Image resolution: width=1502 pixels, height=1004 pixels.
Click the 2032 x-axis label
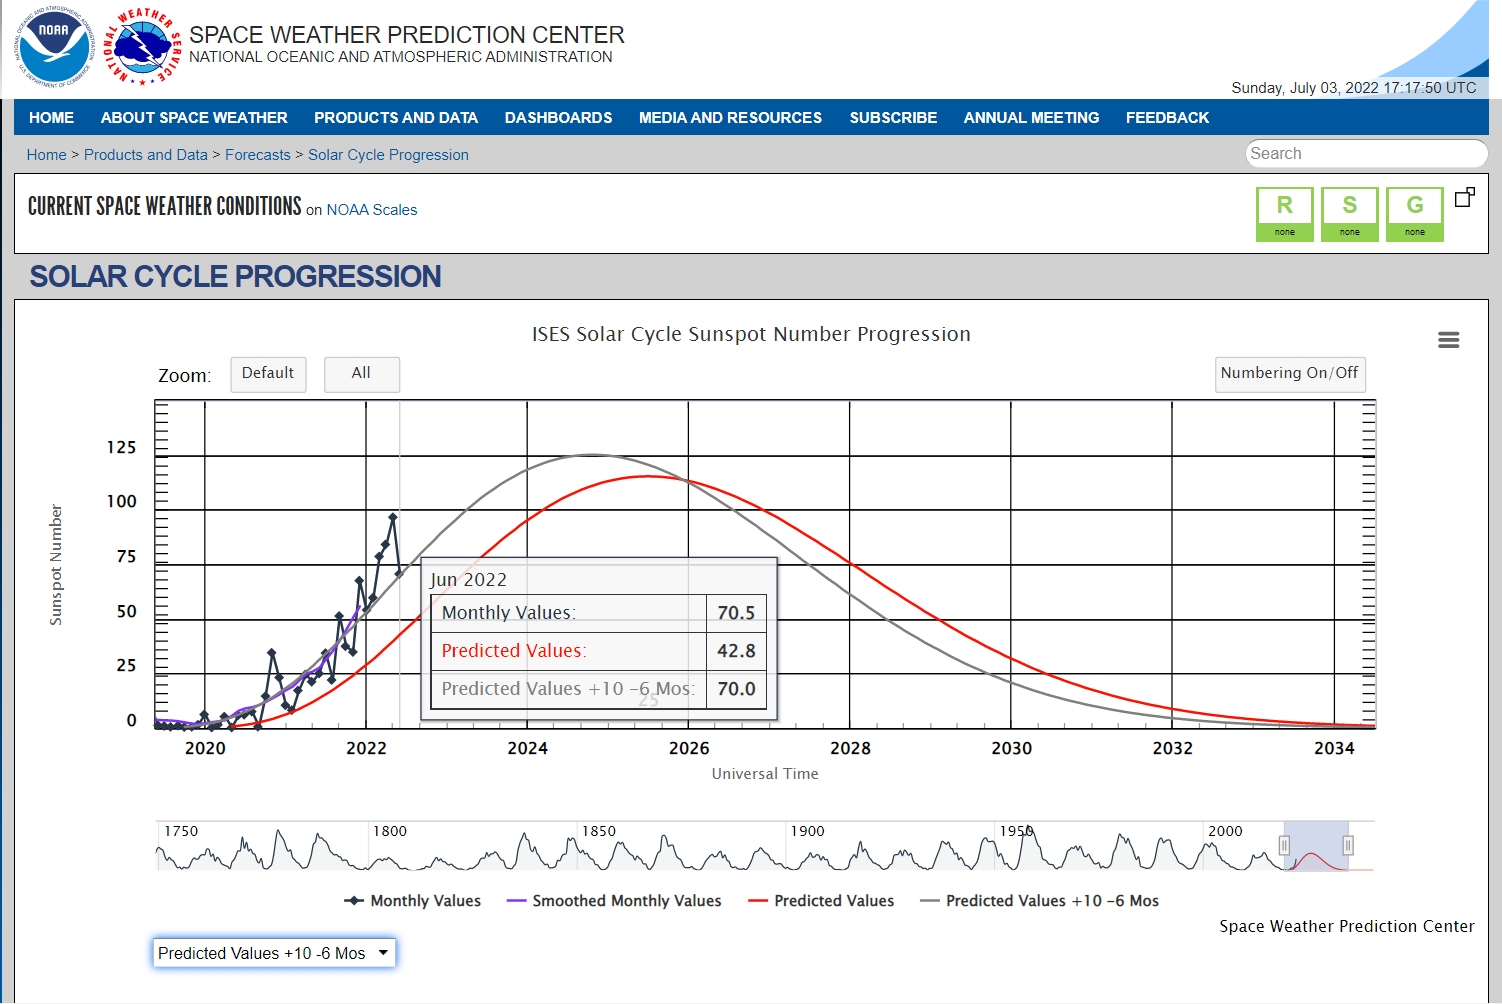(1172, 749)
